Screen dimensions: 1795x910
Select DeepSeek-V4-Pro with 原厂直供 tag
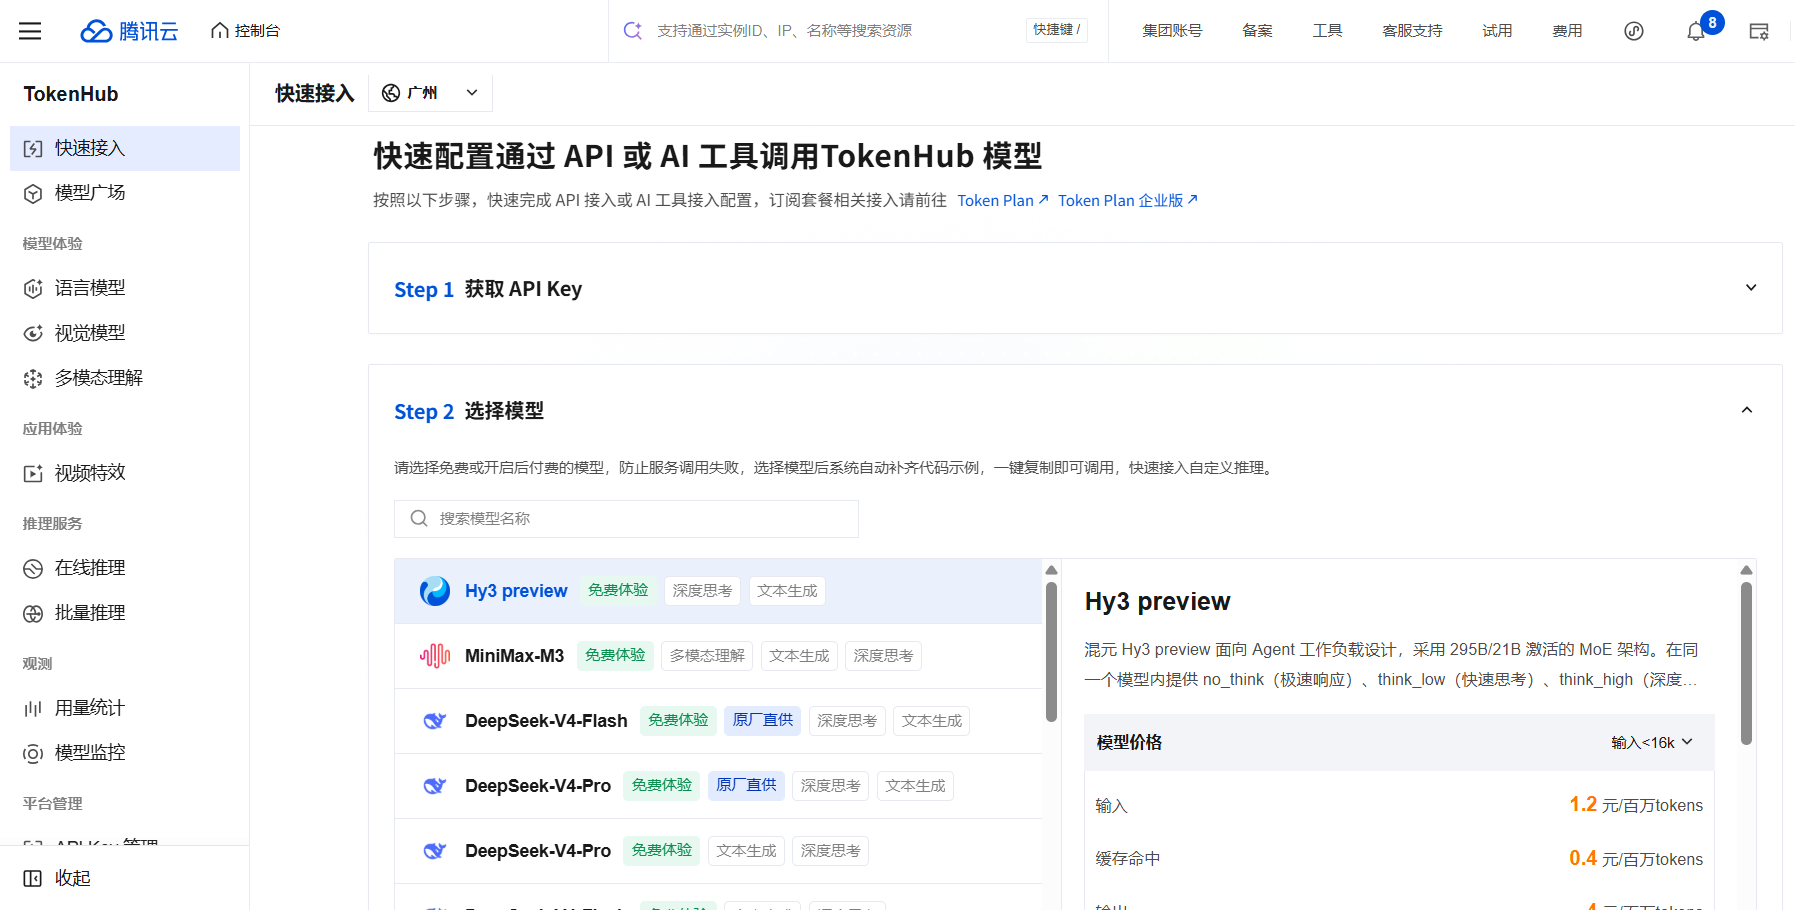[718, 786]
